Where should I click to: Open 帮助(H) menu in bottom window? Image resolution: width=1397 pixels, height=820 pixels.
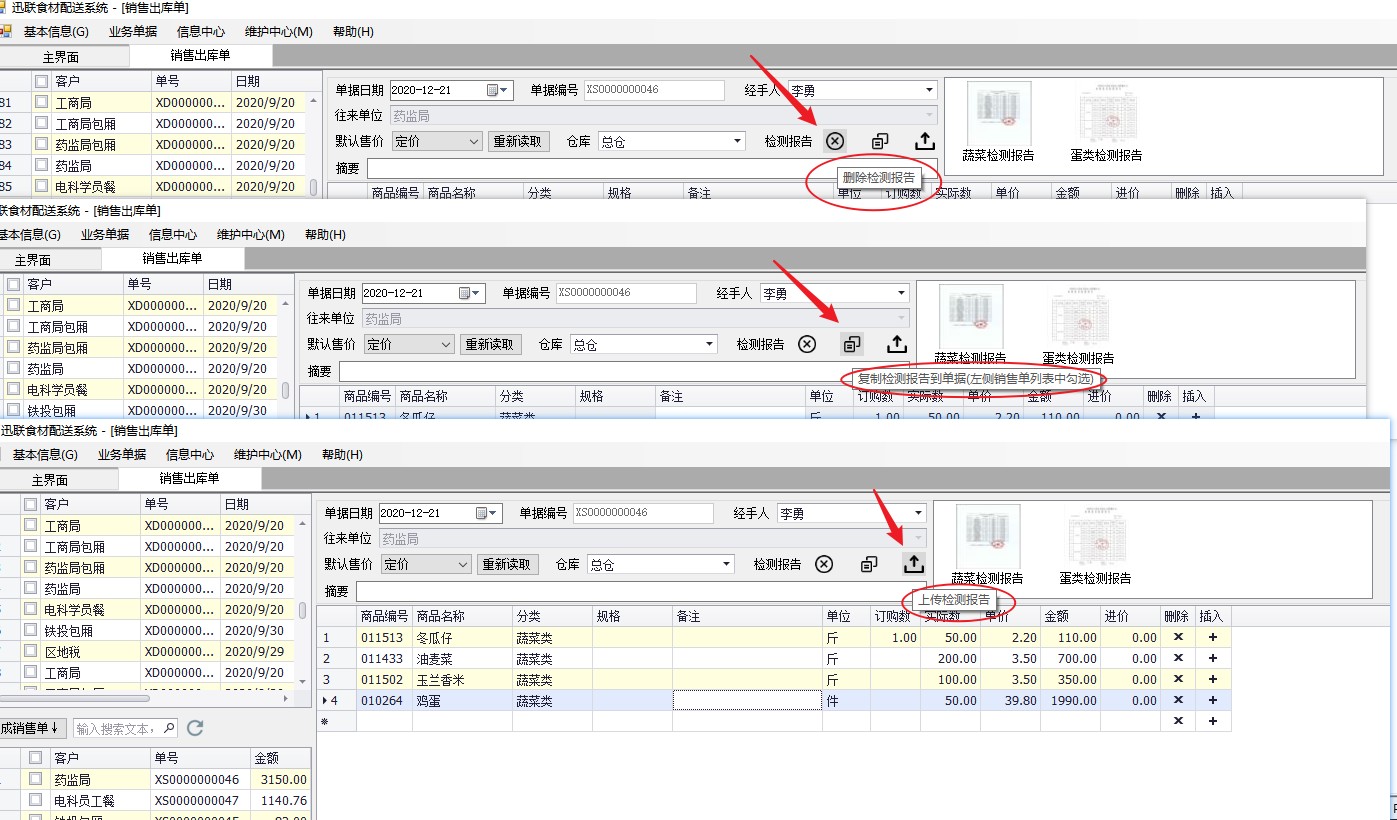tap(342, 454)
